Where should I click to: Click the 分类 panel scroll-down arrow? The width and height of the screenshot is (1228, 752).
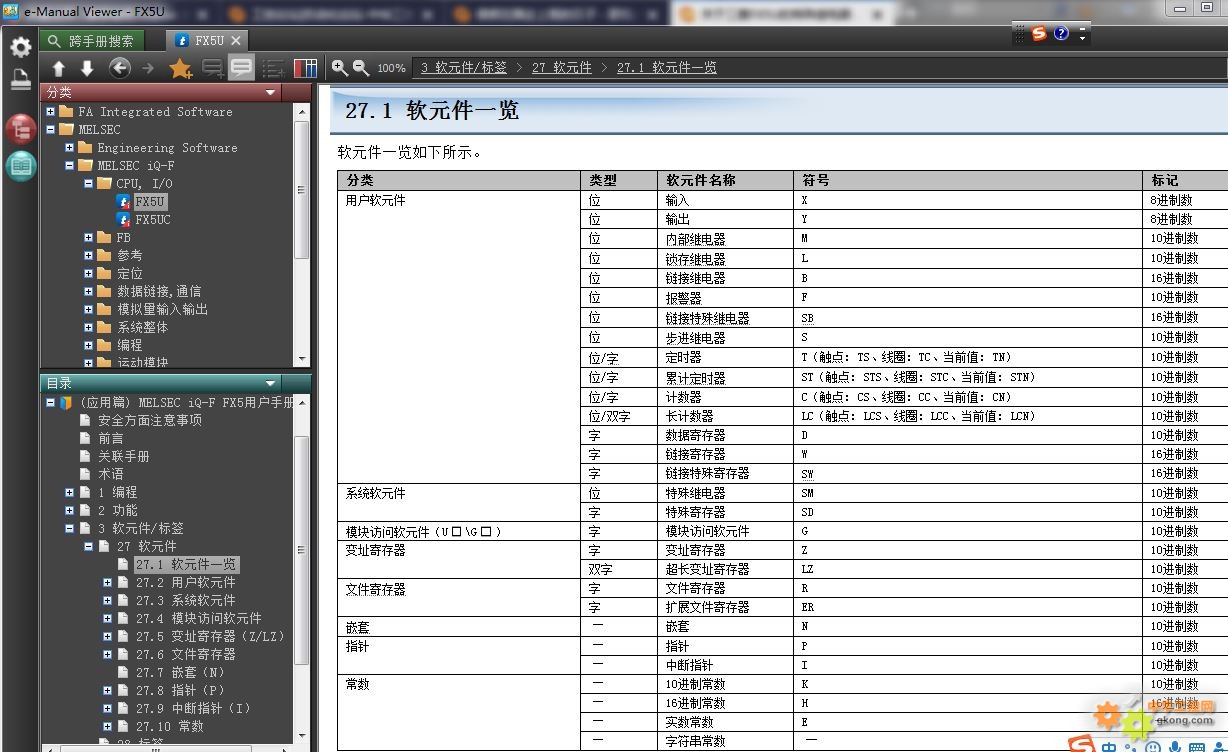(302, 359)
